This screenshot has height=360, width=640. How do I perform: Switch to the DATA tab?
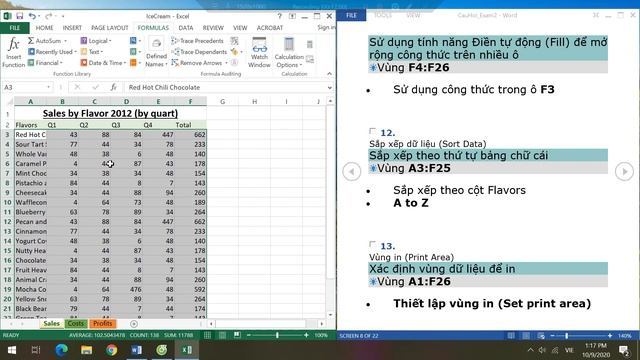click(x=186, y=28)
